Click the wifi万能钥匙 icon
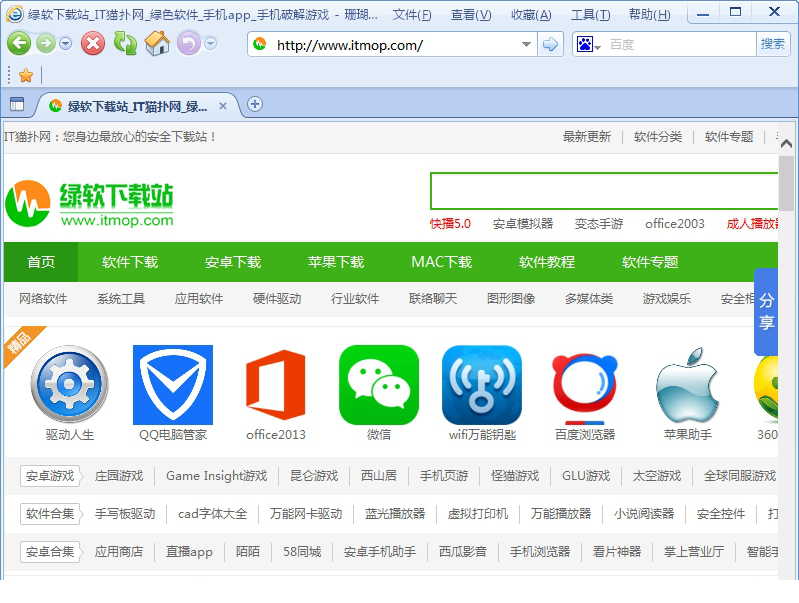This screenshot has width=799, height=603. 482,385
